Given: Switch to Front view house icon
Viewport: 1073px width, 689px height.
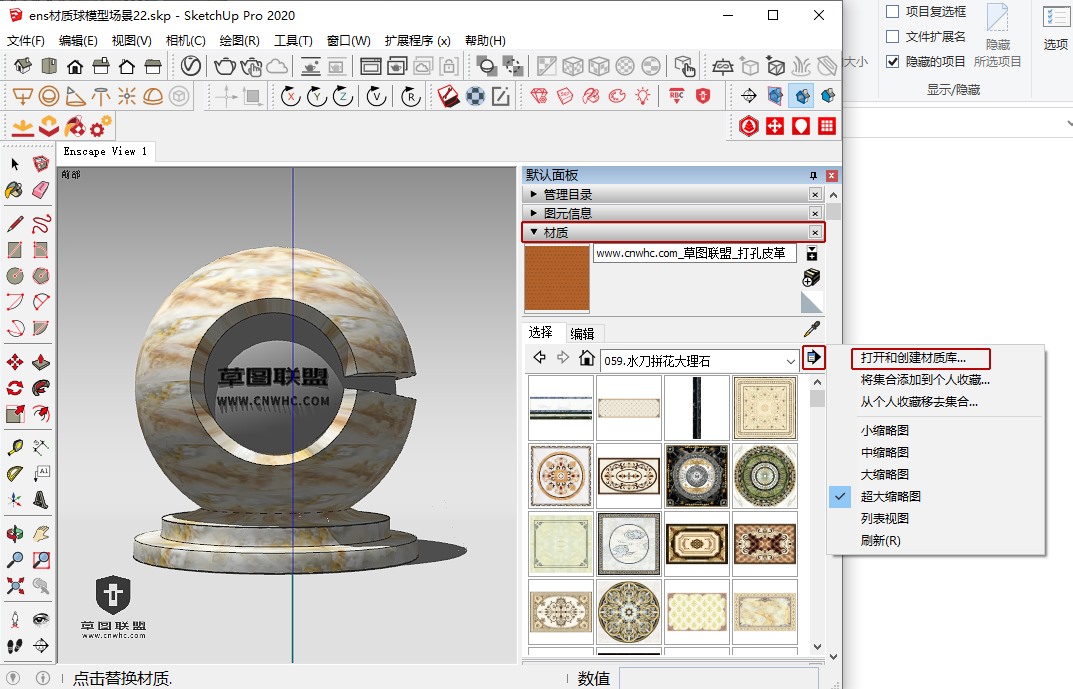Looking at the screenshot, I should tap(75, 66).
